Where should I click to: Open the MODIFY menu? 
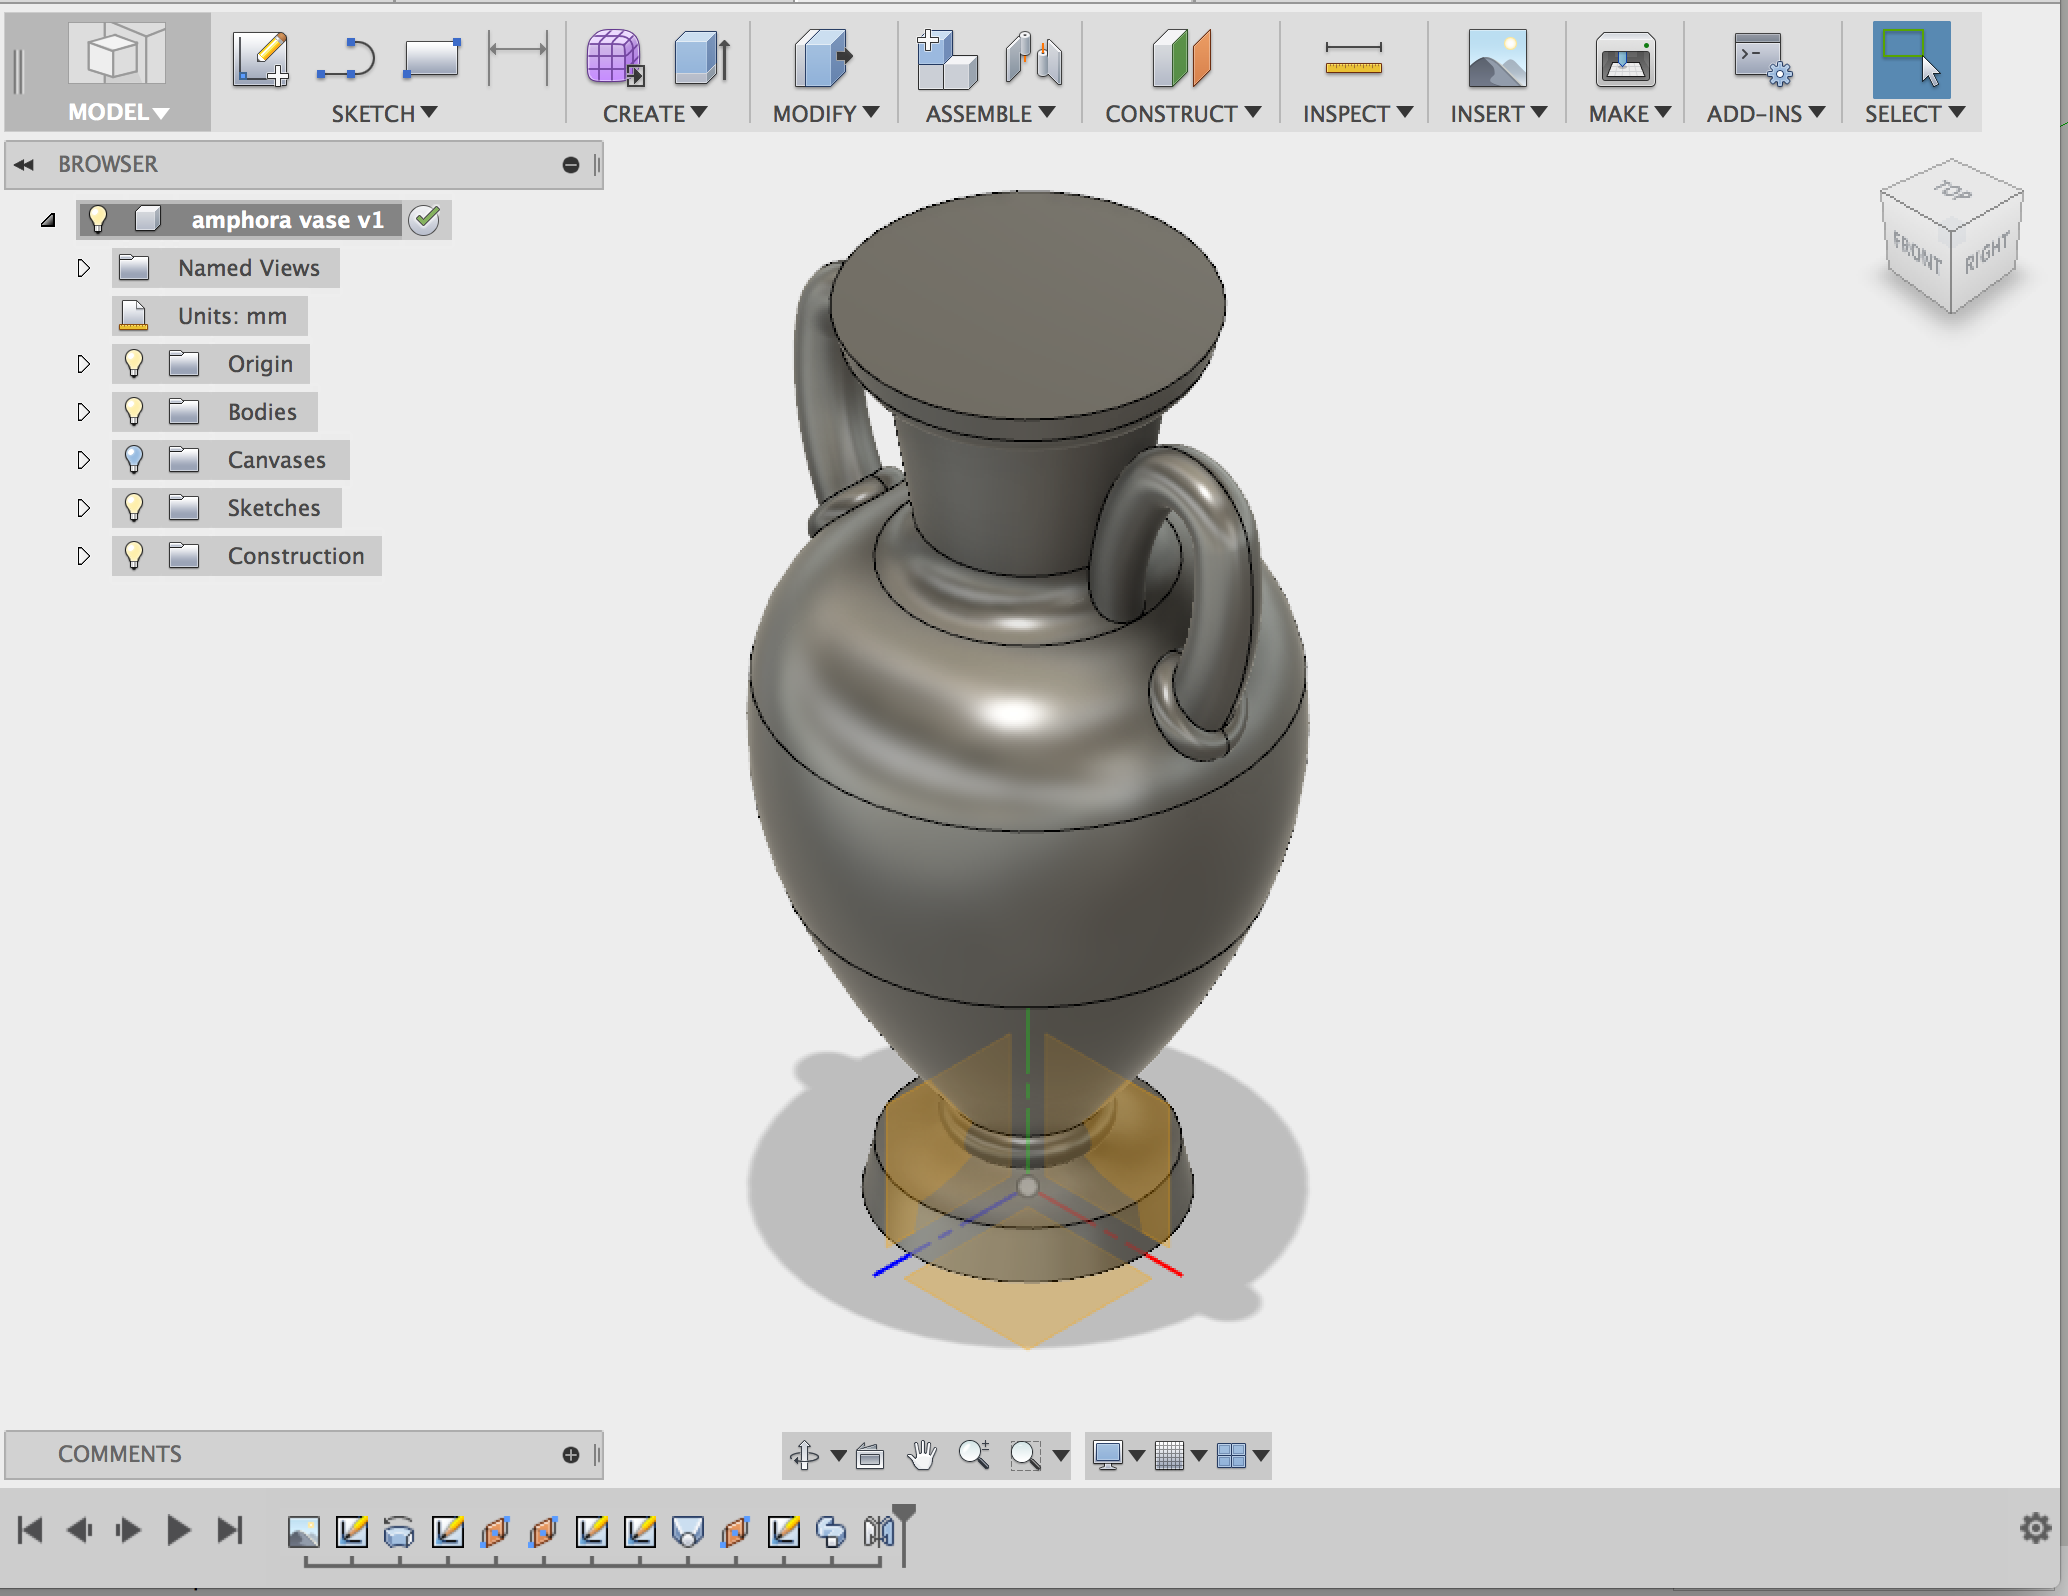tap(825, 113)
